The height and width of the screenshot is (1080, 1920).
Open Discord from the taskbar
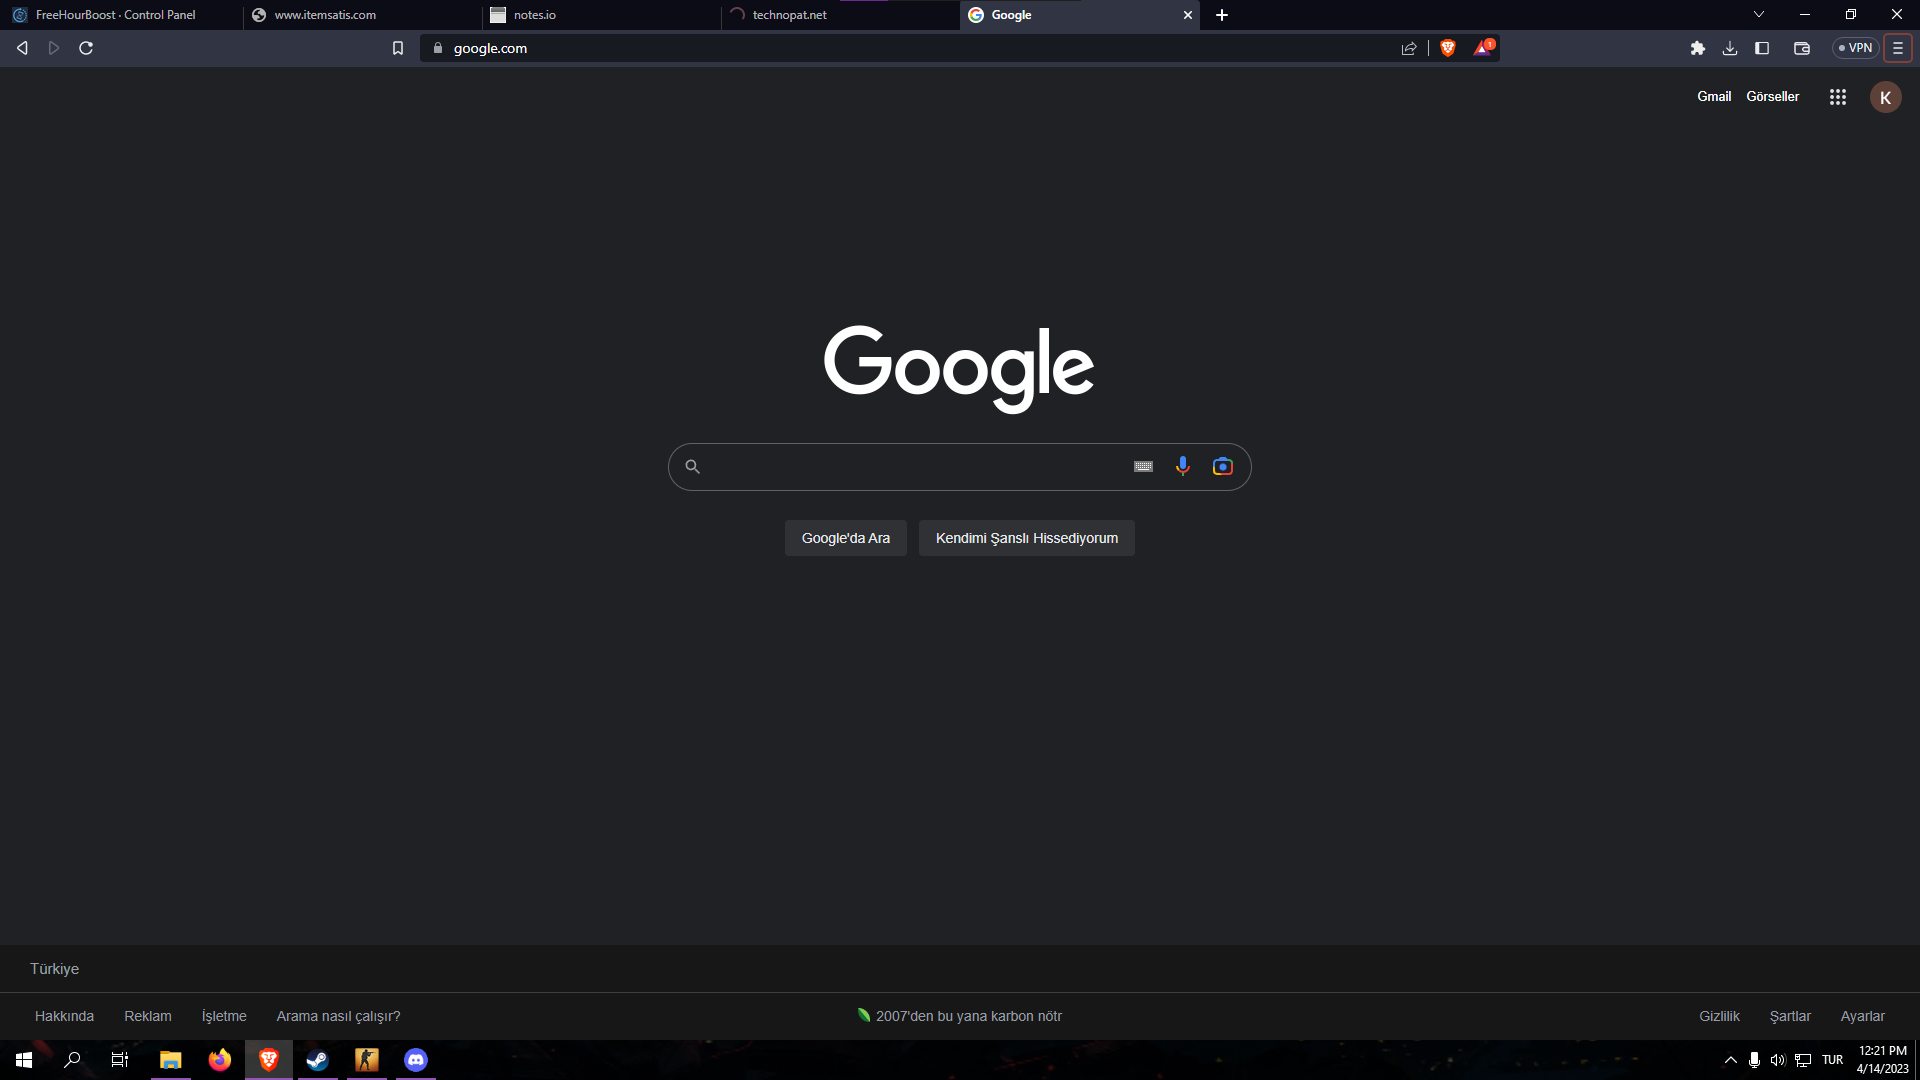tap(416, 1060)
